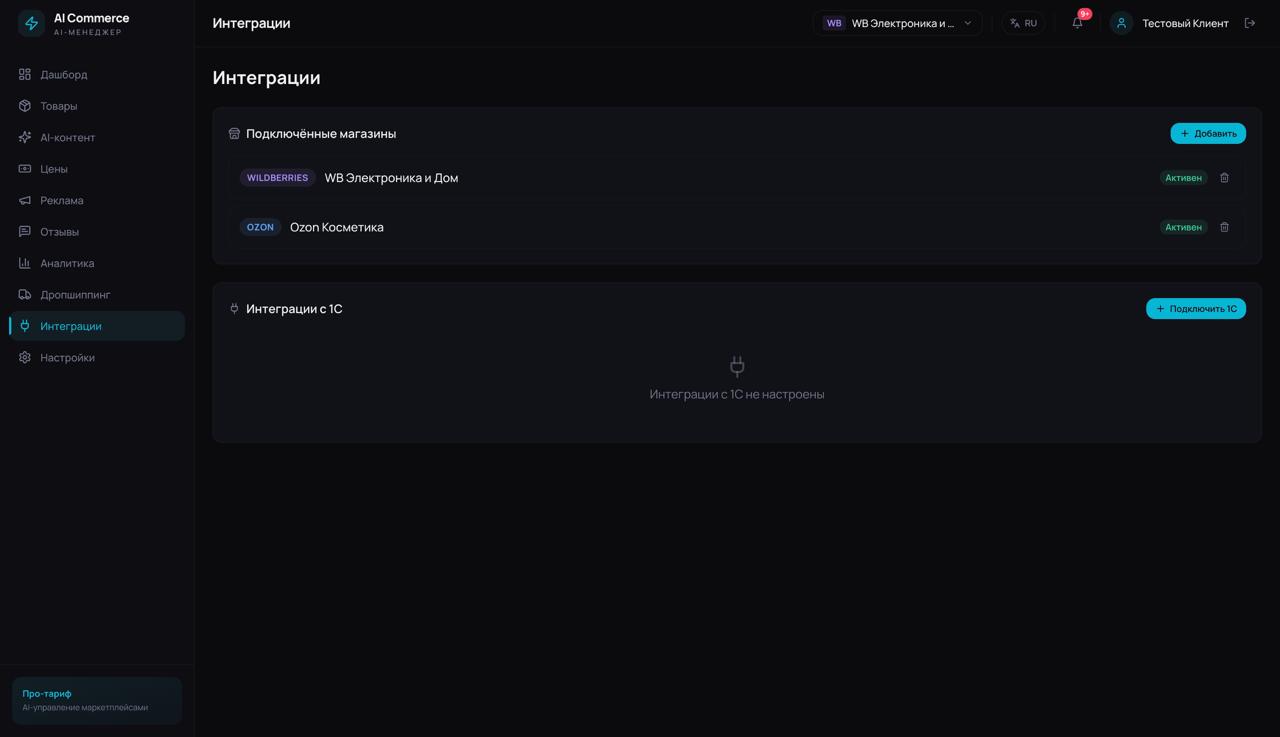1280x737 pixels.
Task: Click the AI Commerce lightning logo
Action: click(x=31, y=23)
